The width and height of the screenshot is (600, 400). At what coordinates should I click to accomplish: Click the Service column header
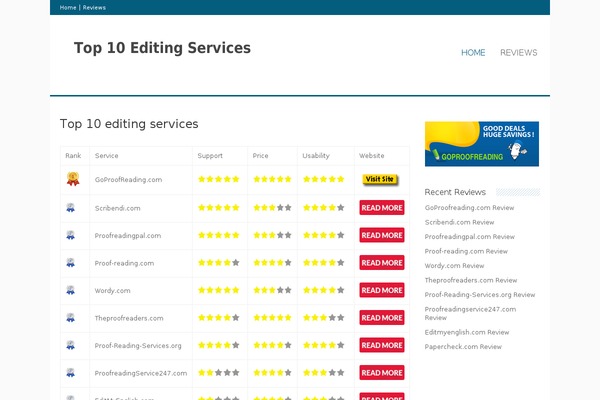pyautogui.click(x=106, y=156)
